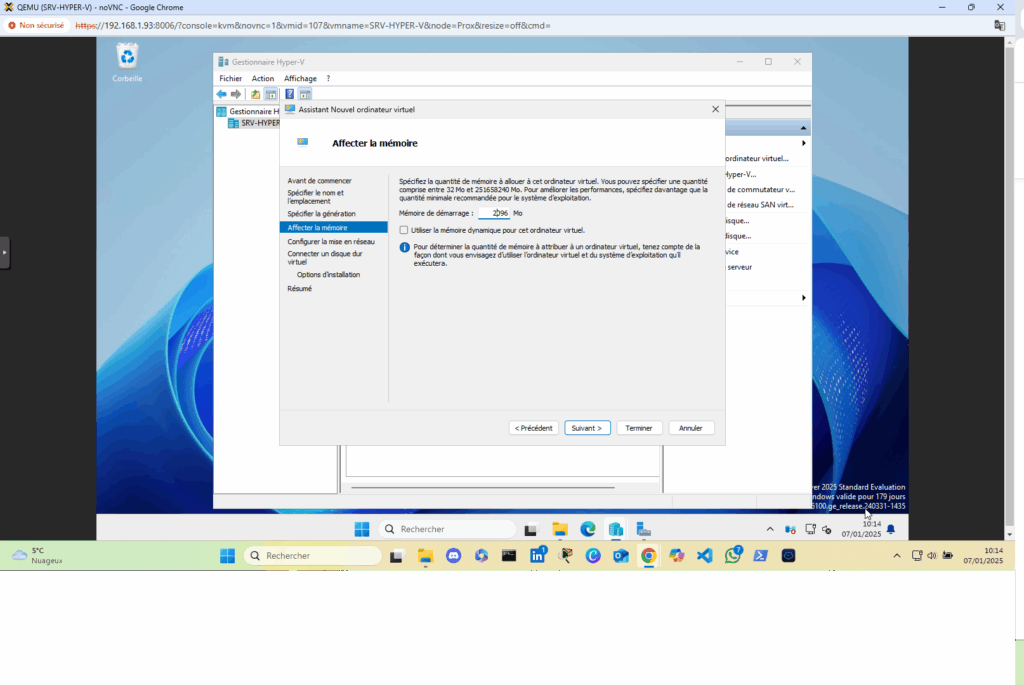The height and width of the screenshot is (685, 1024).
Task: Select the SRV-HYPER server tree node
Action: click(254, 123)
